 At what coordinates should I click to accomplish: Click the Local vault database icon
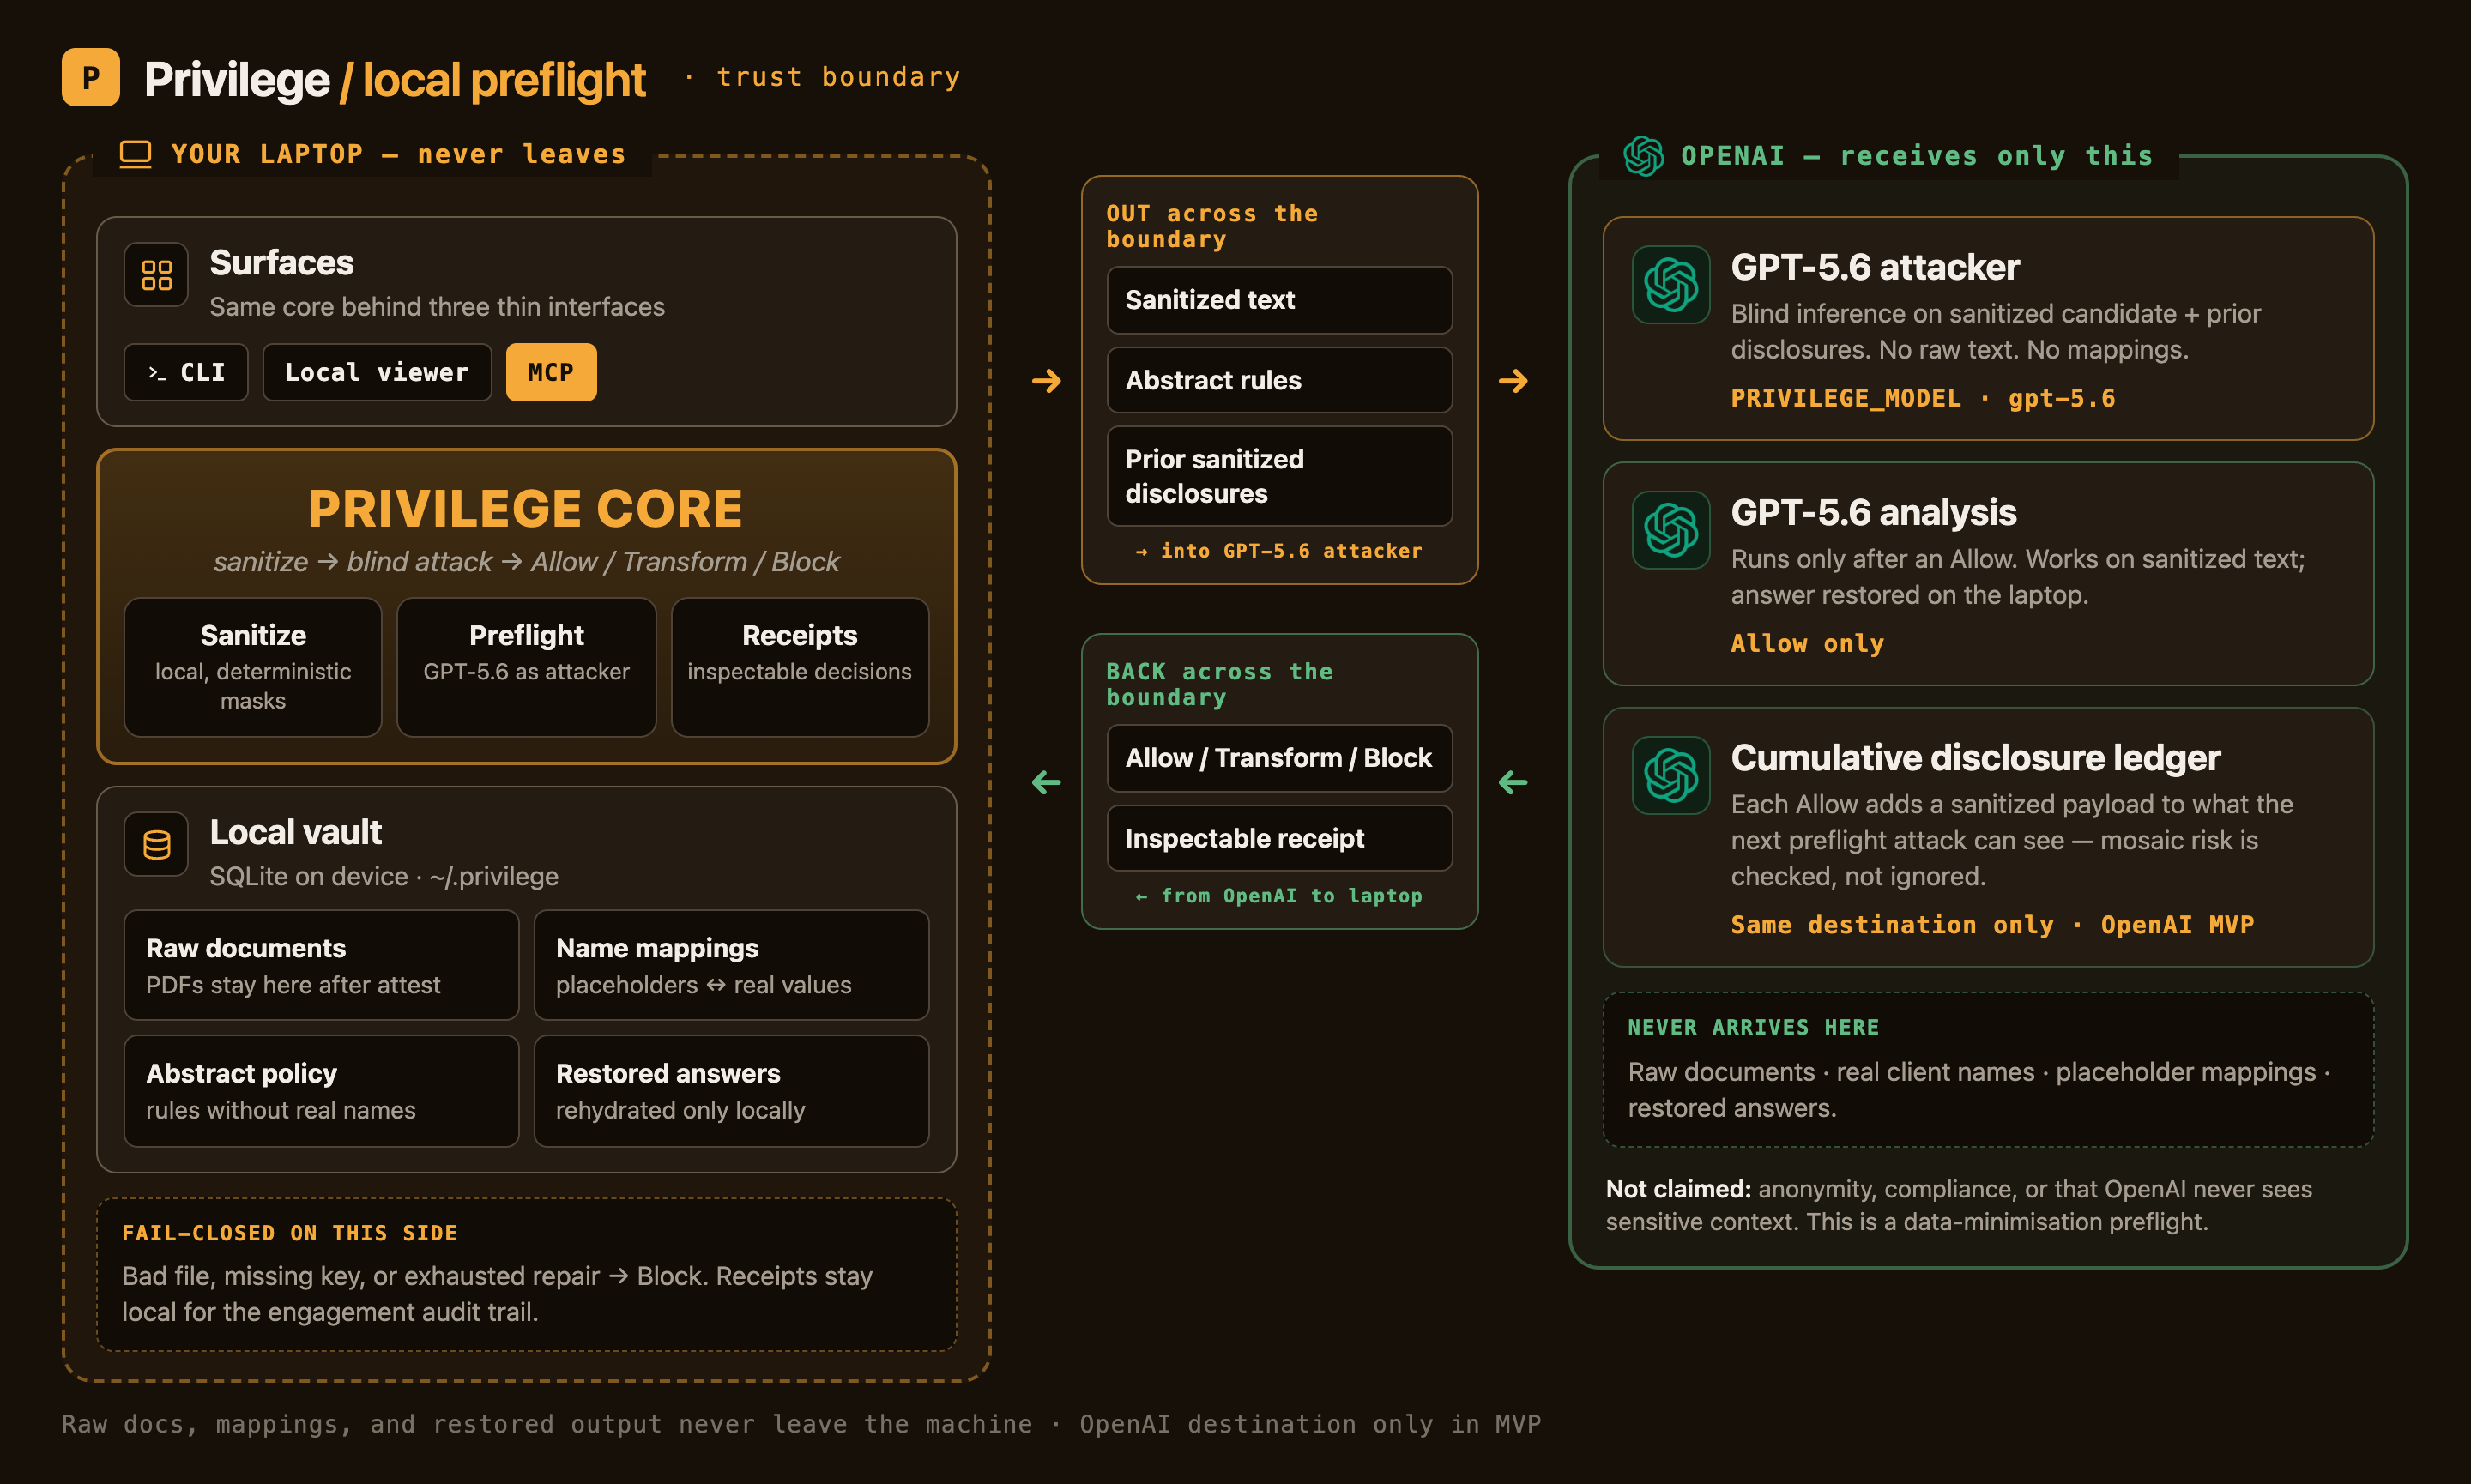point(156,844)
